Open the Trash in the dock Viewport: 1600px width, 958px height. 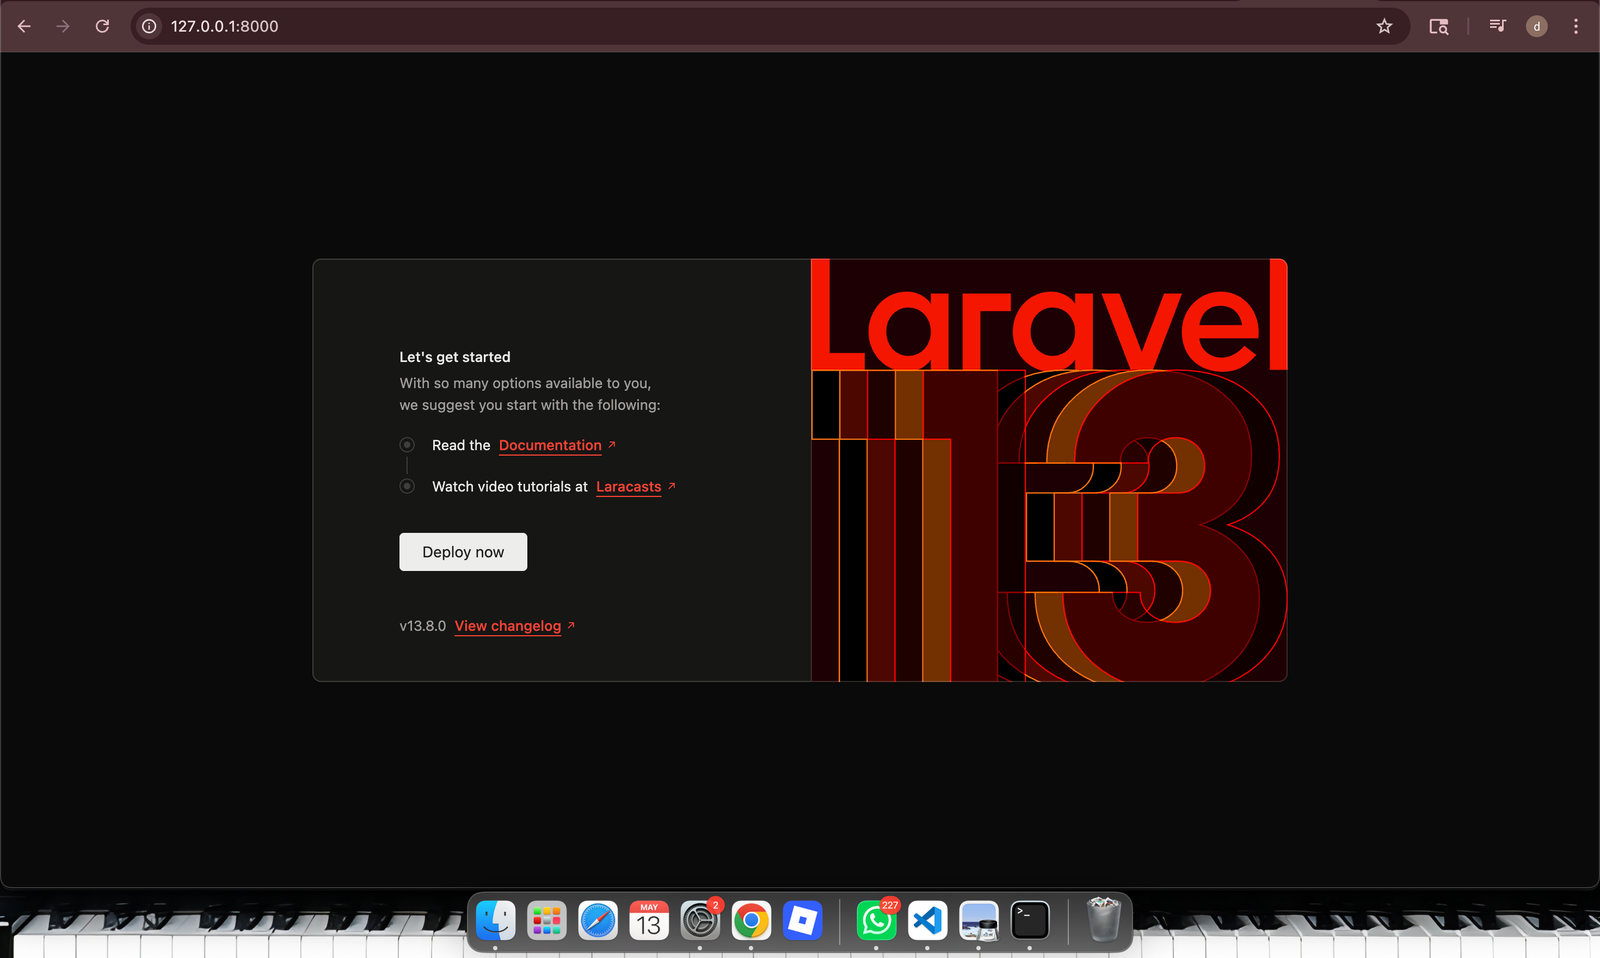(1104, 920)
